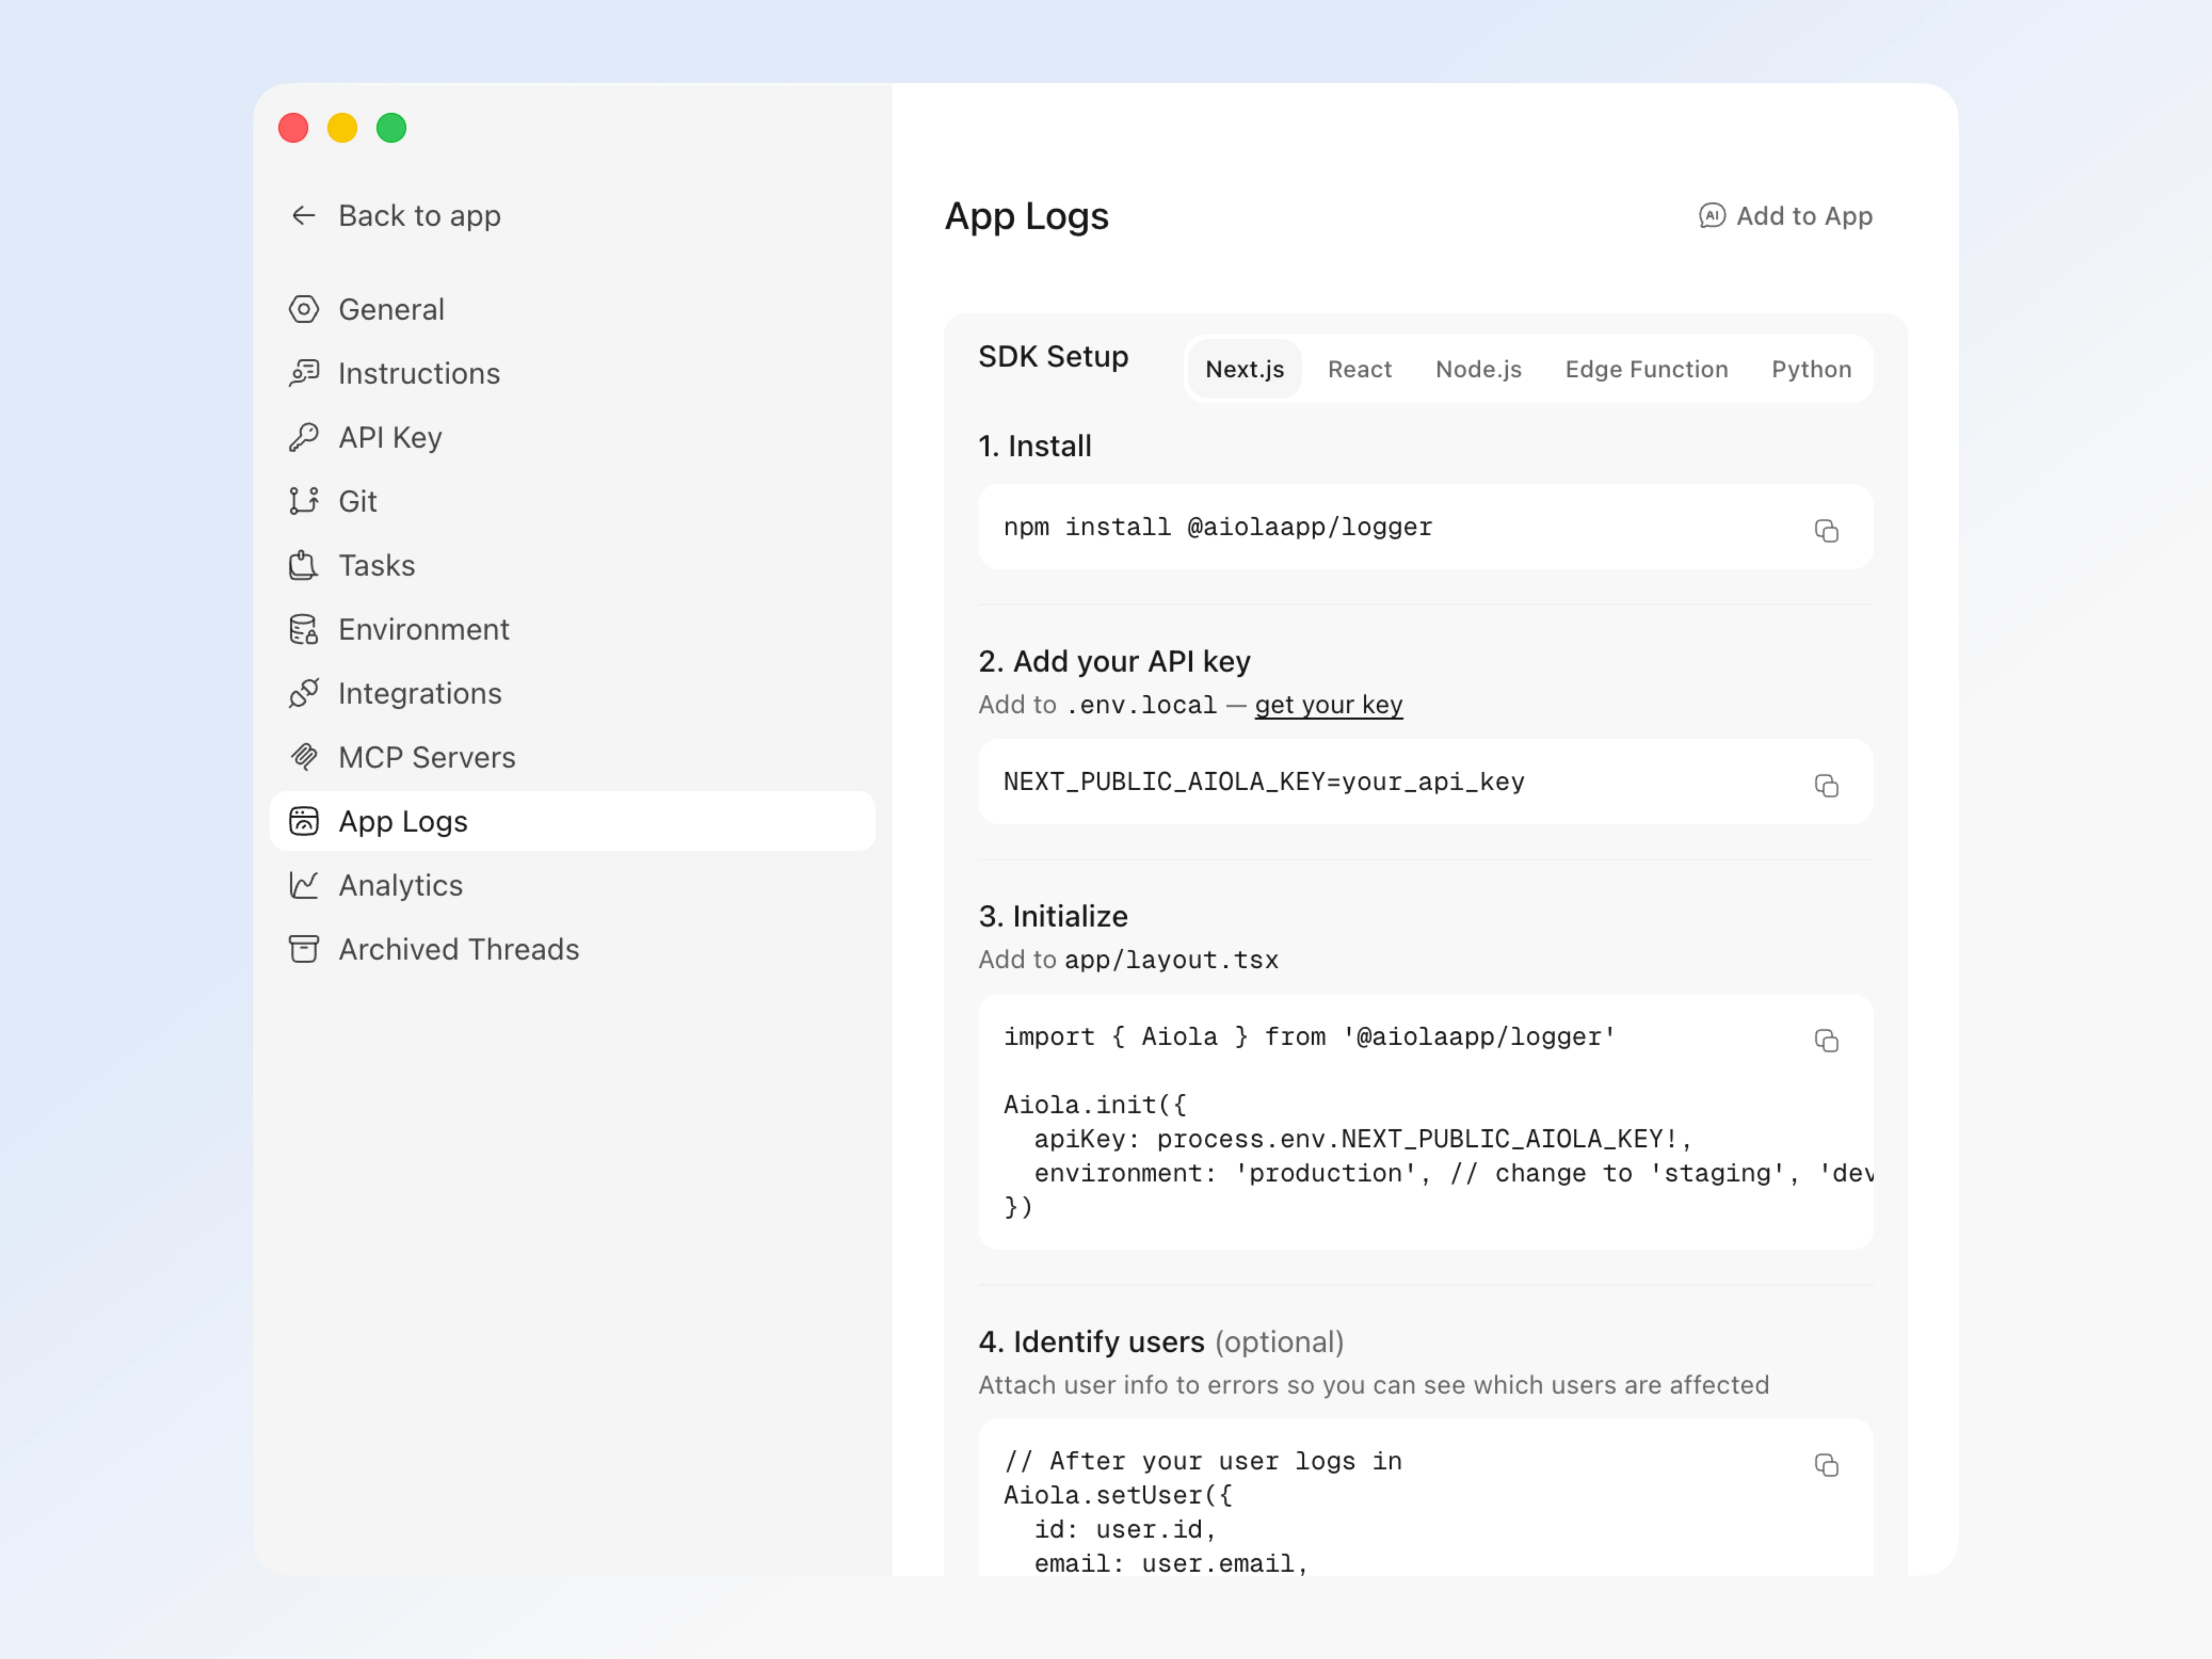Choose the Python SDK tab
The width and height of the screenshot is (2212, 1659).
(1812, 370)
